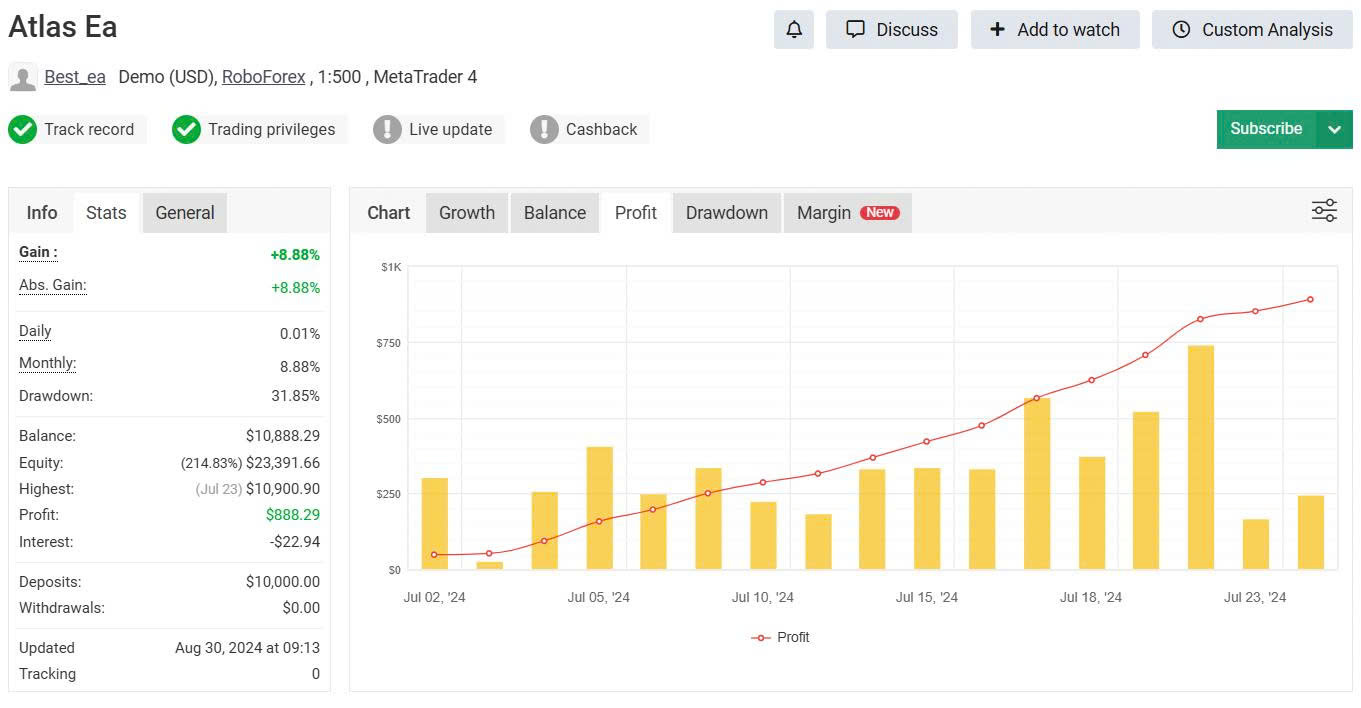Viewport: 1361px width, 708px height.
Task: Expand the Subscribe dropdown arrow
Action: tap(1334, 129)
